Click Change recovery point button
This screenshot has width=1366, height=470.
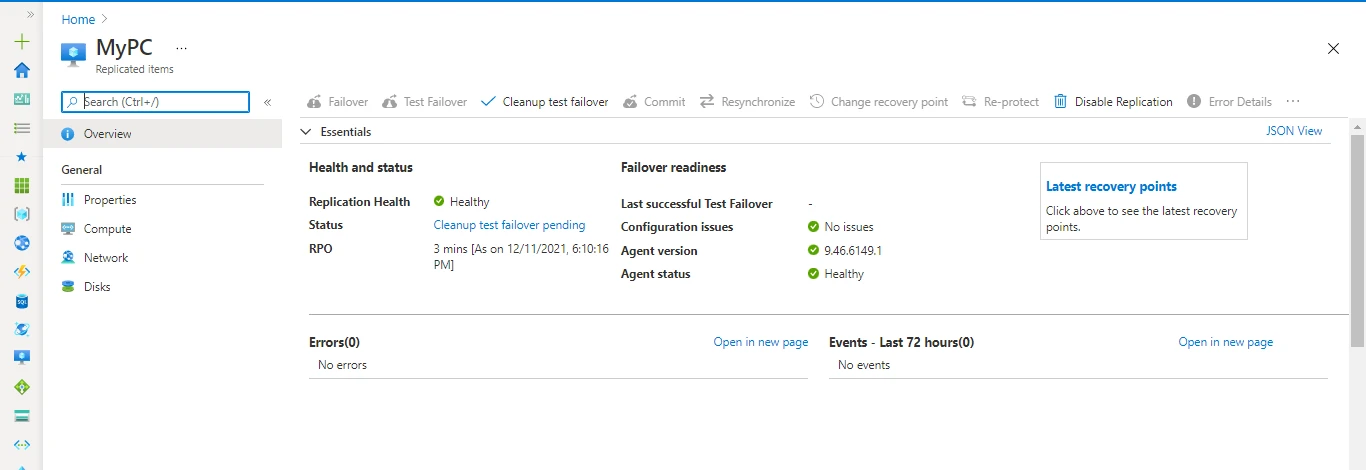pos(878,102)
